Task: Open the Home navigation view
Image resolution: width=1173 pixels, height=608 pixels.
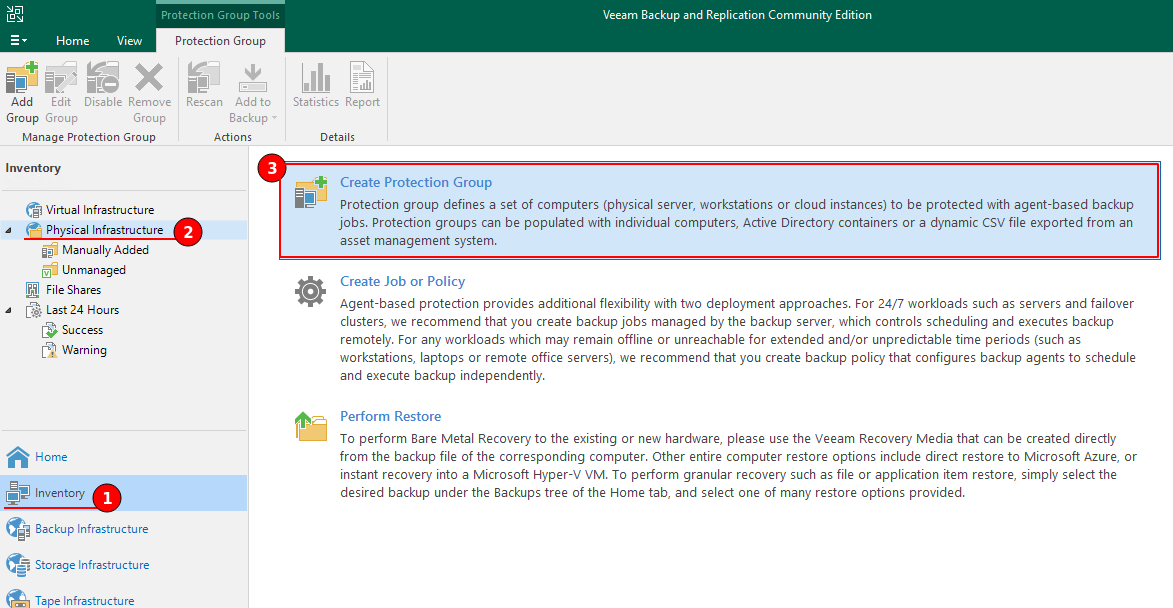Action: (51, 457)
